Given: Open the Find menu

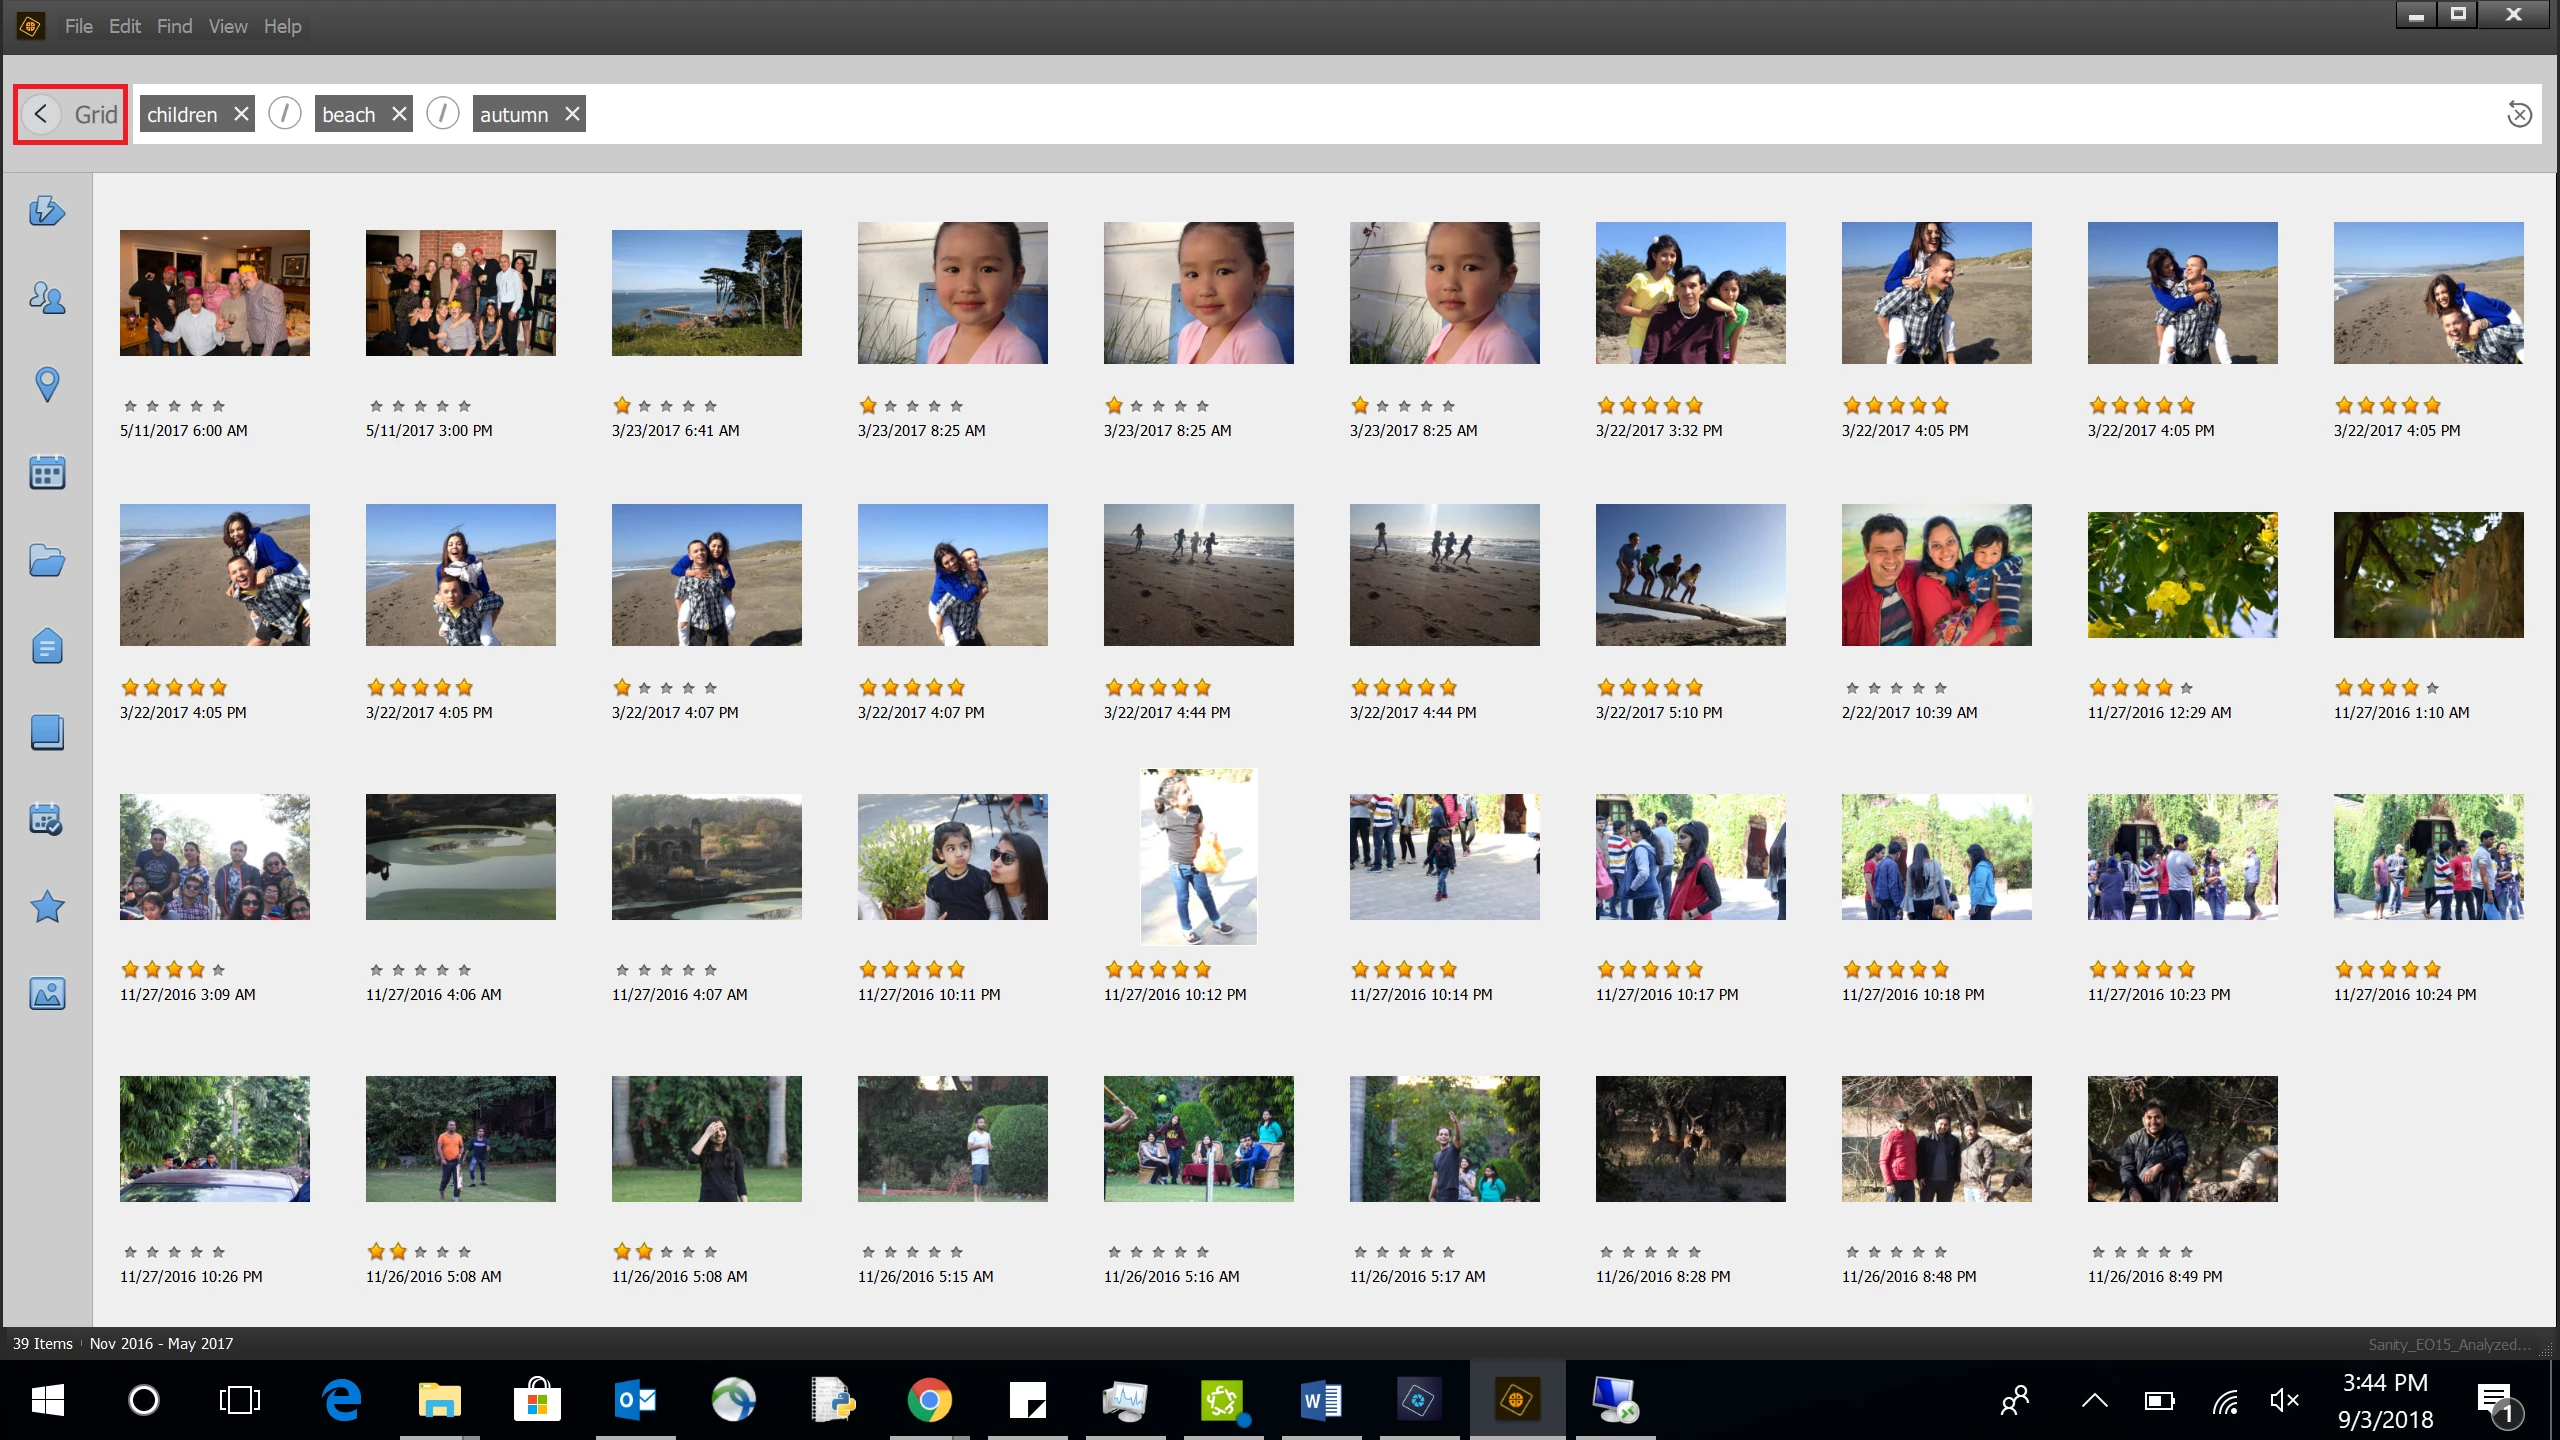Looking at the screenshot, I should (174, 27).
